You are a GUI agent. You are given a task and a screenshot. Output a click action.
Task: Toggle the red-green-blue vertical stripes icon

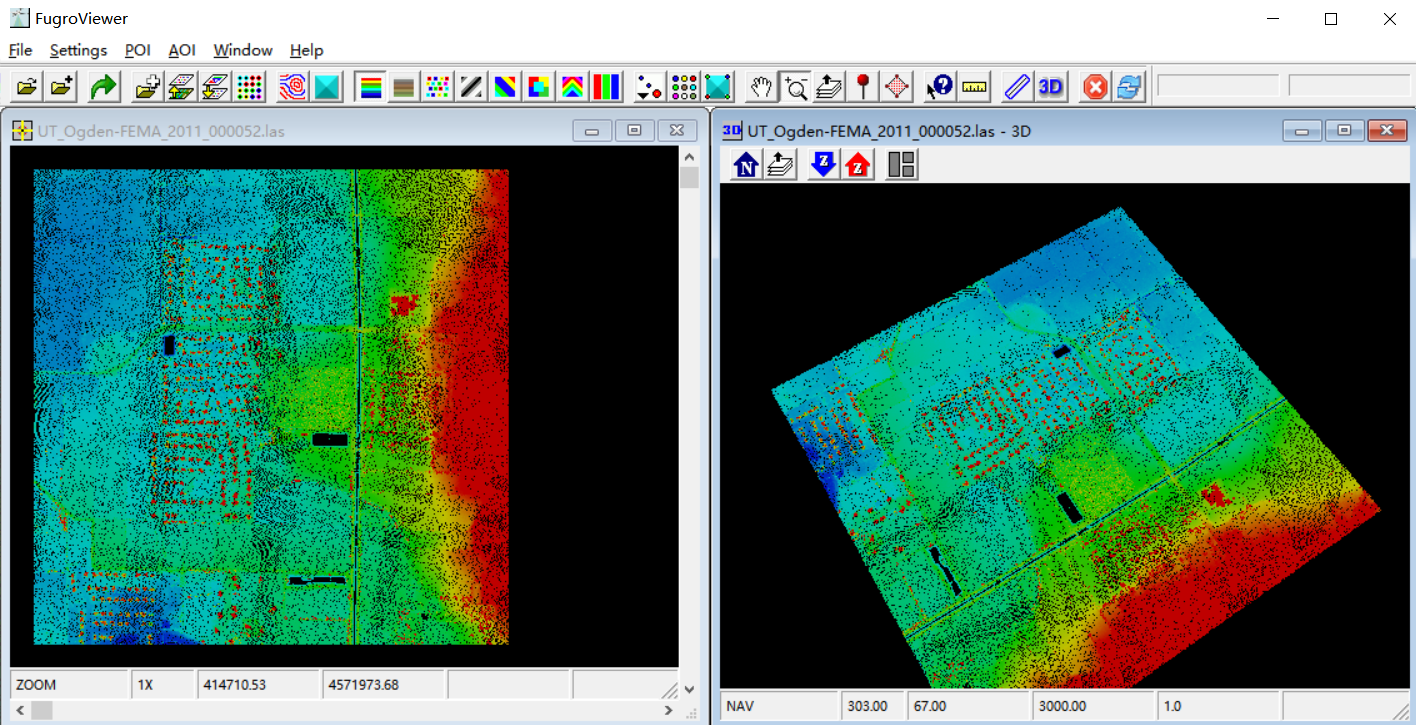click(607, 87)
